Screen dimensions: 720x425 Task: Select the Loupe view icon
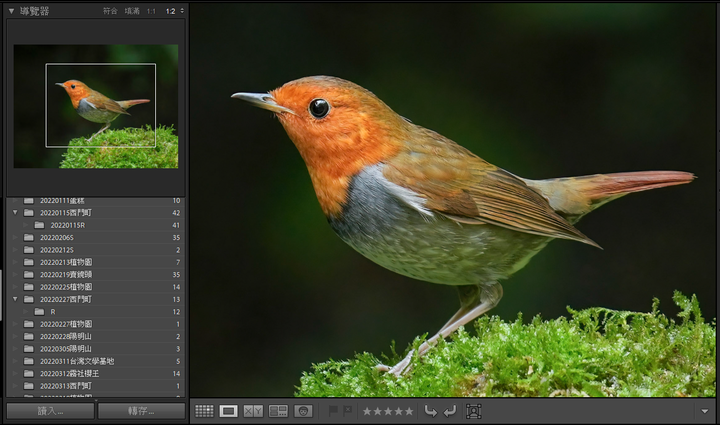click(x=229, y=411)
